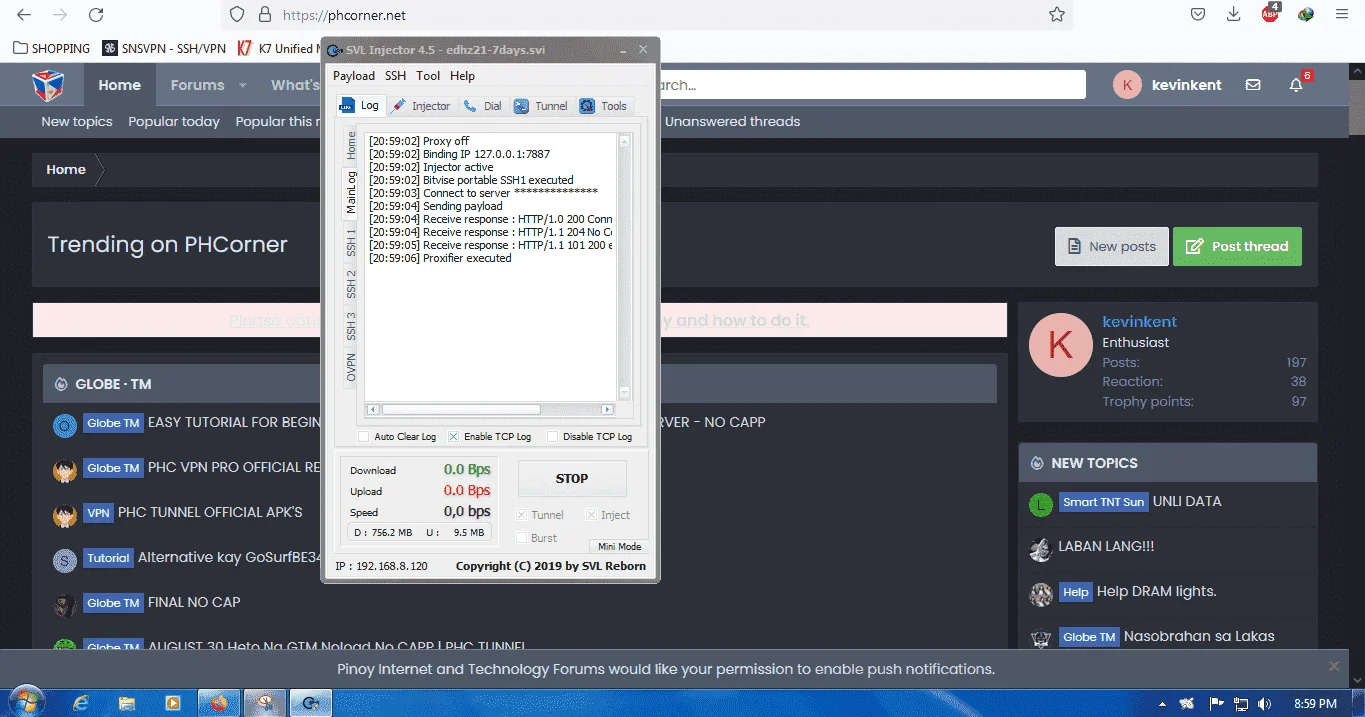Toggle the Burst checkbox
The width and height of the screenshot is (1365, 717).
[x=521, y=538]
